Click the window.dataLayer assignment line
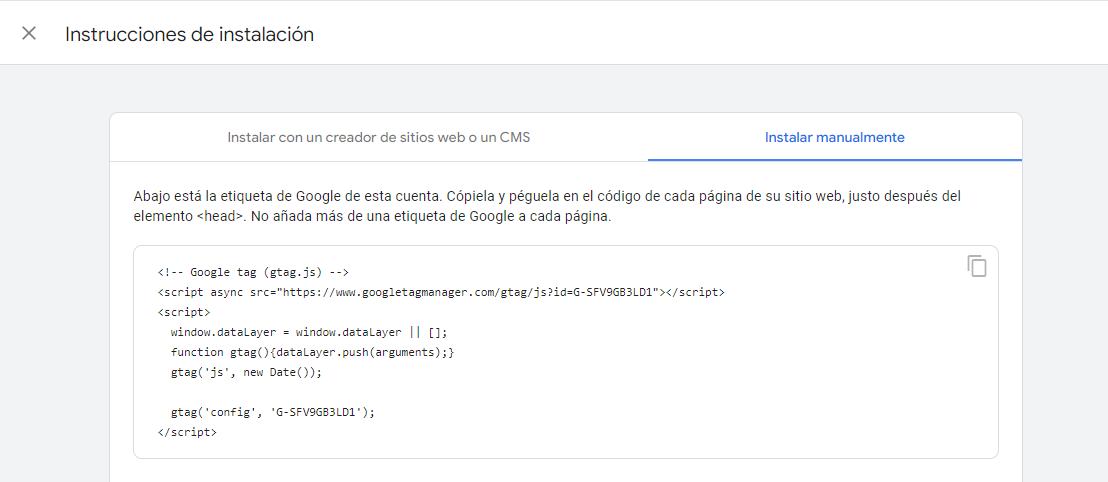Viewport: 1108px width, 482px height. coord(309,331)
